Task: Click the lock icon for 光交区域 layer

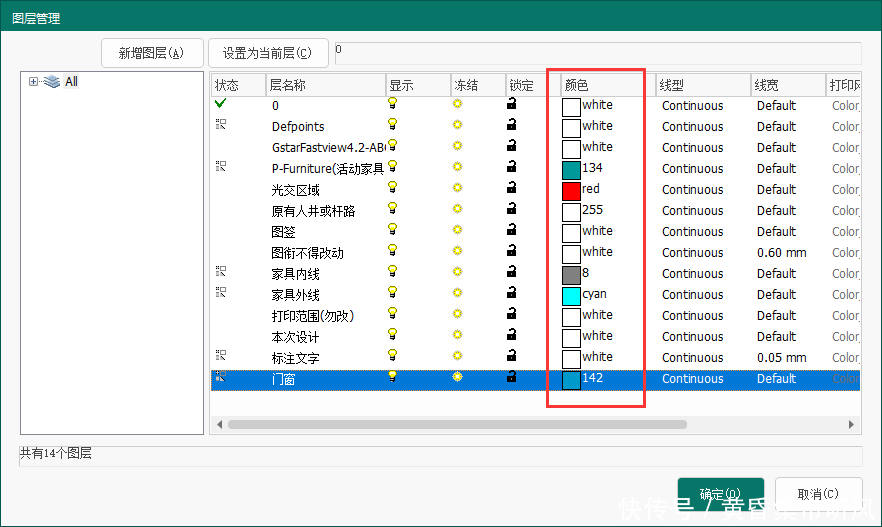Action: pos(511,187)
